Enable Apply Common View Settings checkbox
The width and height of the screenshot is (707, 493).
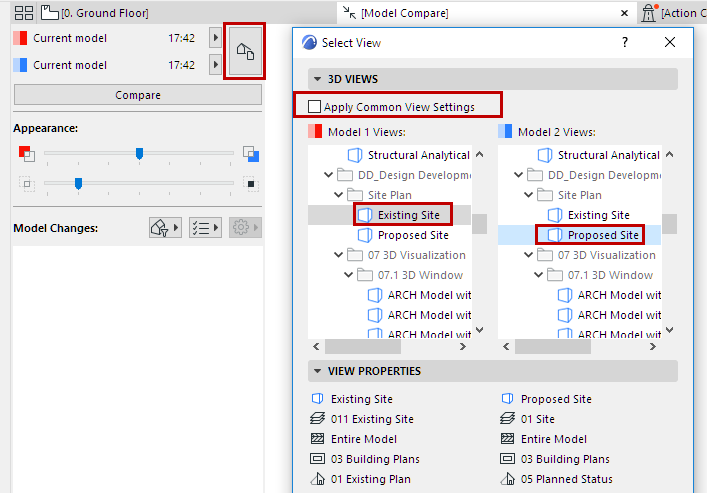coord(315,106)
